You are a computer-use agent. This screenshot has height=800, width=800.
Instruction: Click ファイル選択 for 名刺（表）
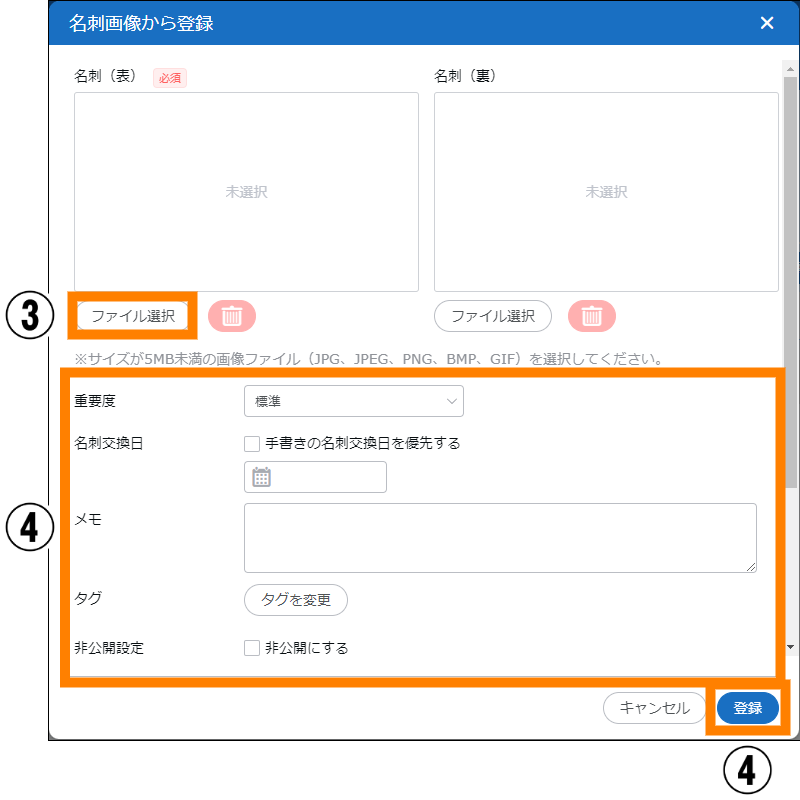[x=133, y=316]
